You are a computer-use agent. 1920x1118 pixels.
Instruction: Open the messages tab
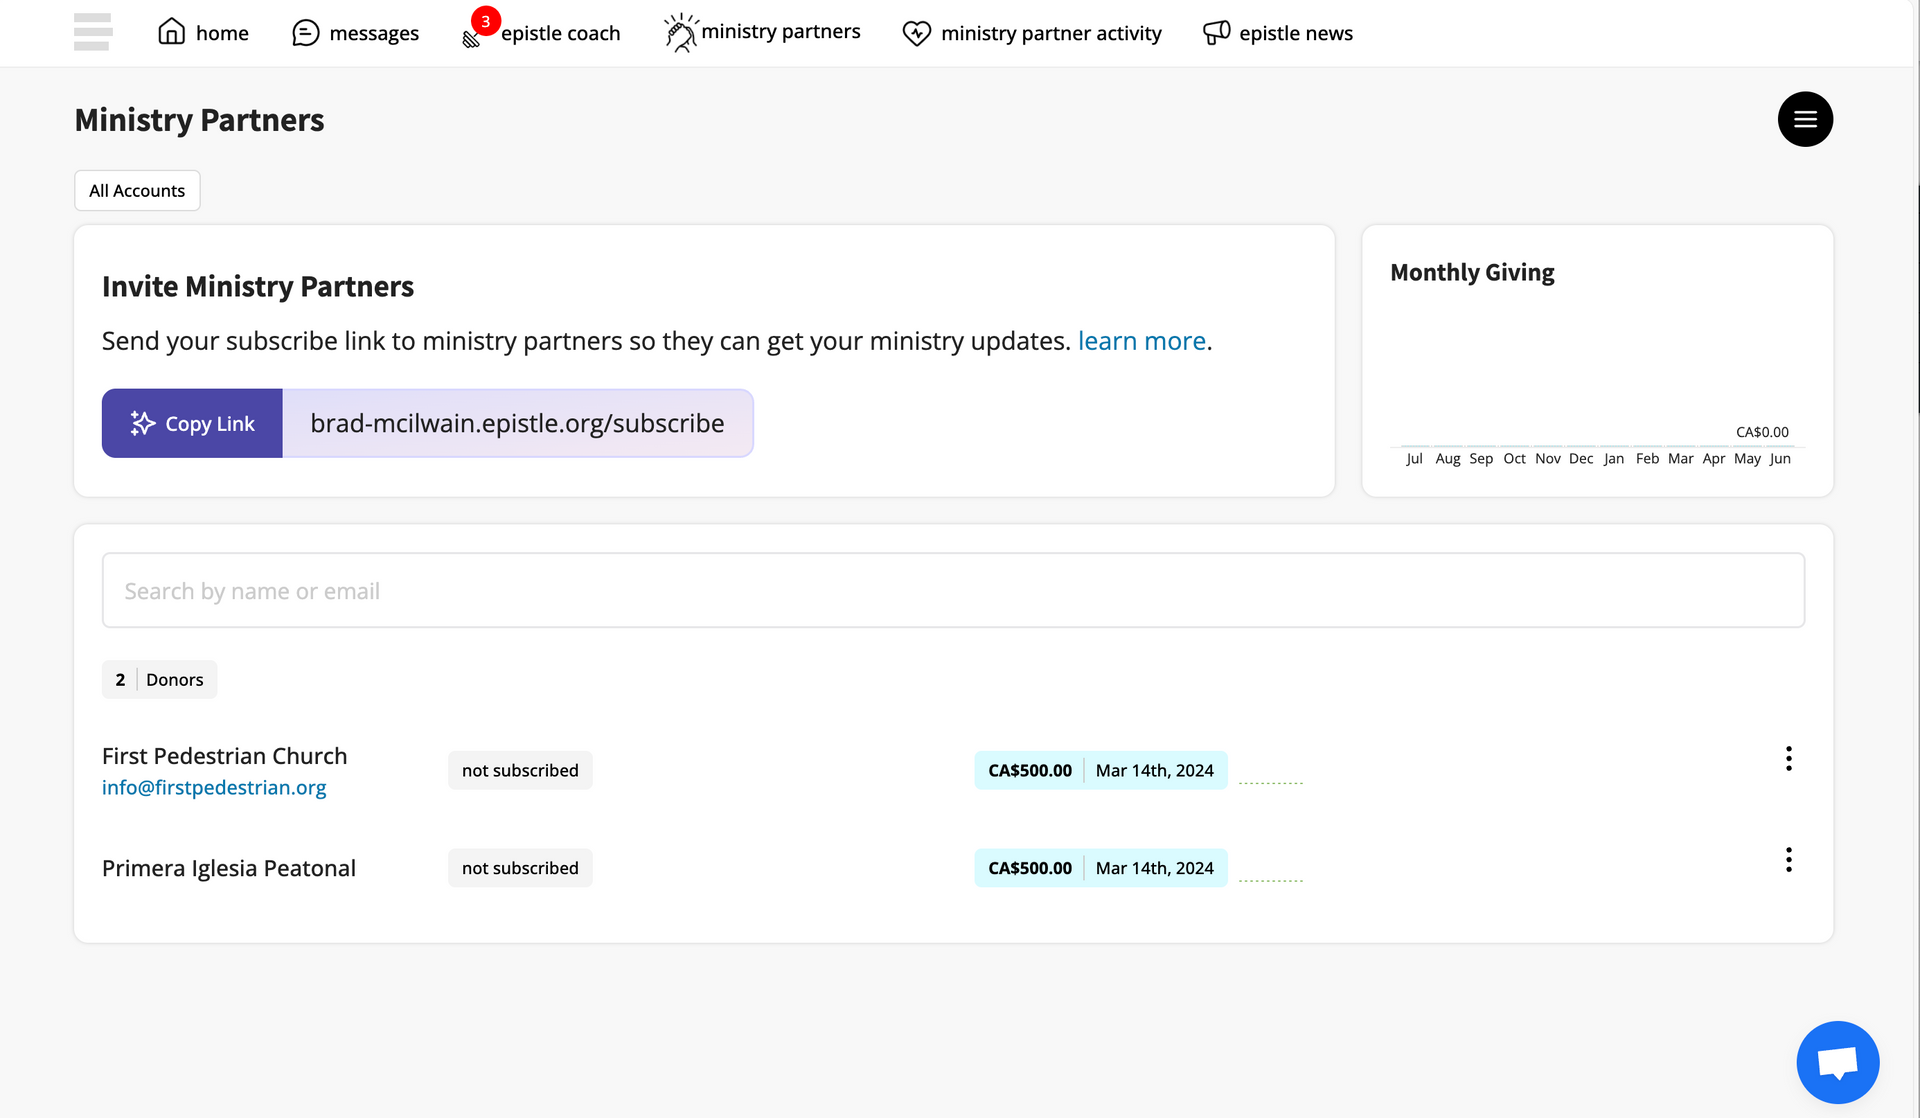pos(356,33)
